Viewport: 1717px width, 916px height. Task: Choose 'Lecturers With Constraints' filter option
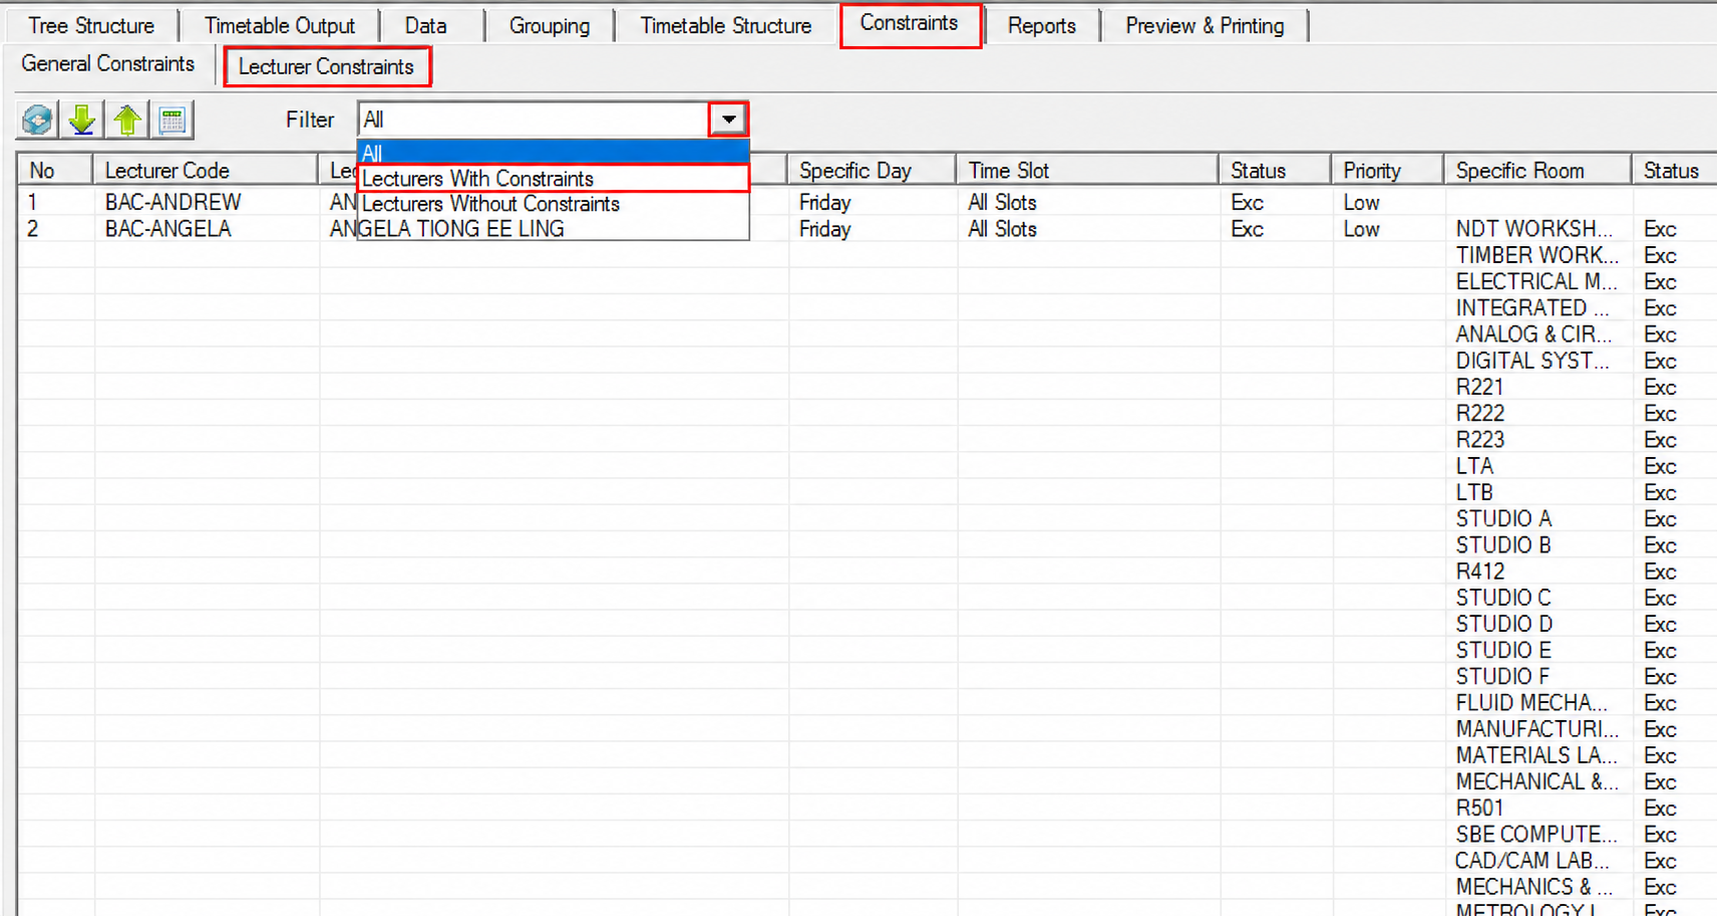553,178
